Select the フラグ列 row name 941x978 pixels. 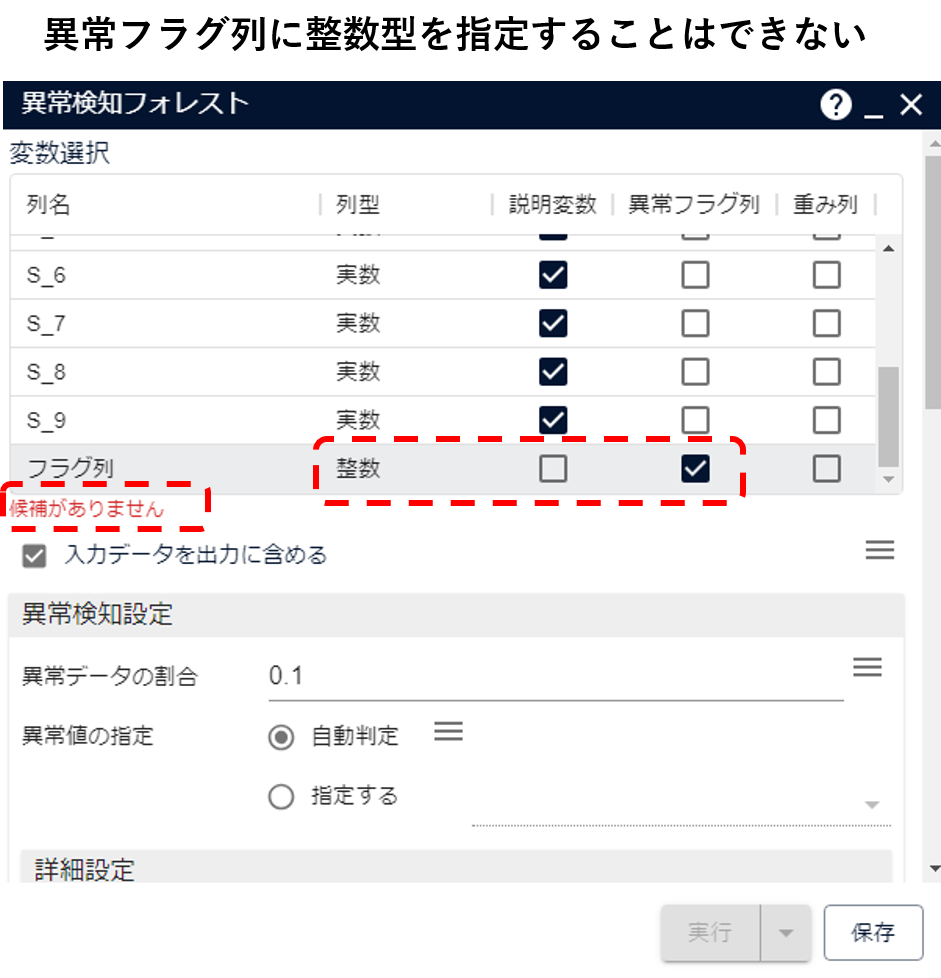click(x=70, y=468)
